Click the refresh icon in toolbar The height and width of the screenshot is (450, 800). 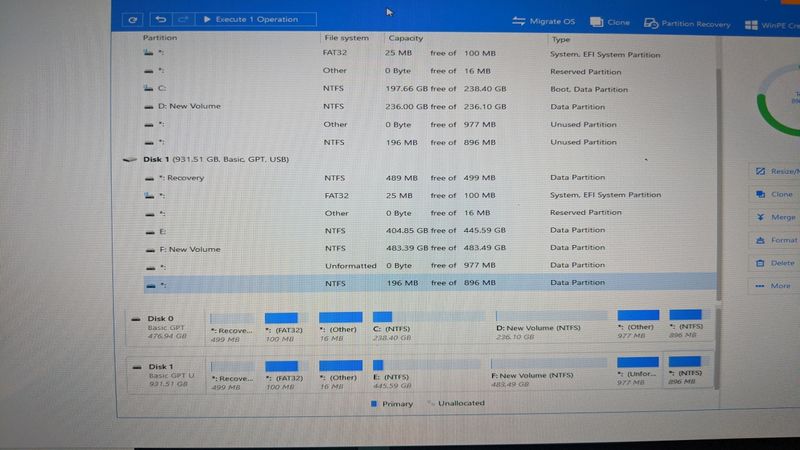tap(133, 19)
